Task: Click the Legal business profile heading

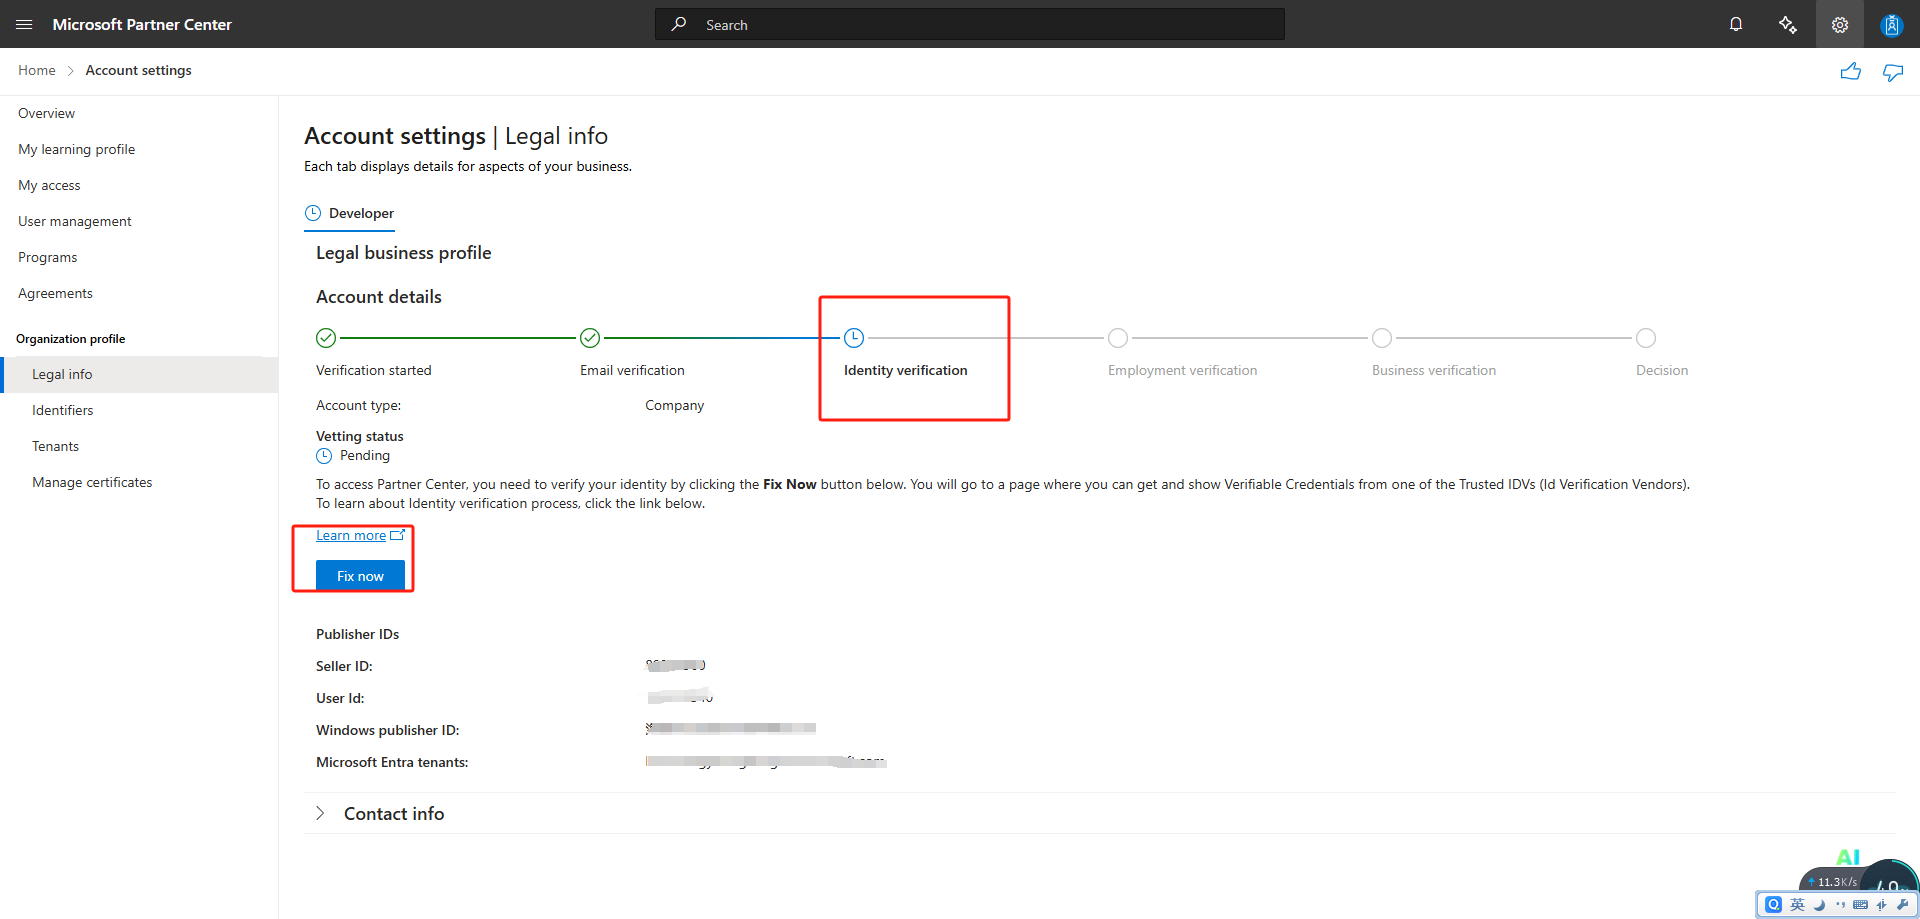Action: tap(404, 253)
